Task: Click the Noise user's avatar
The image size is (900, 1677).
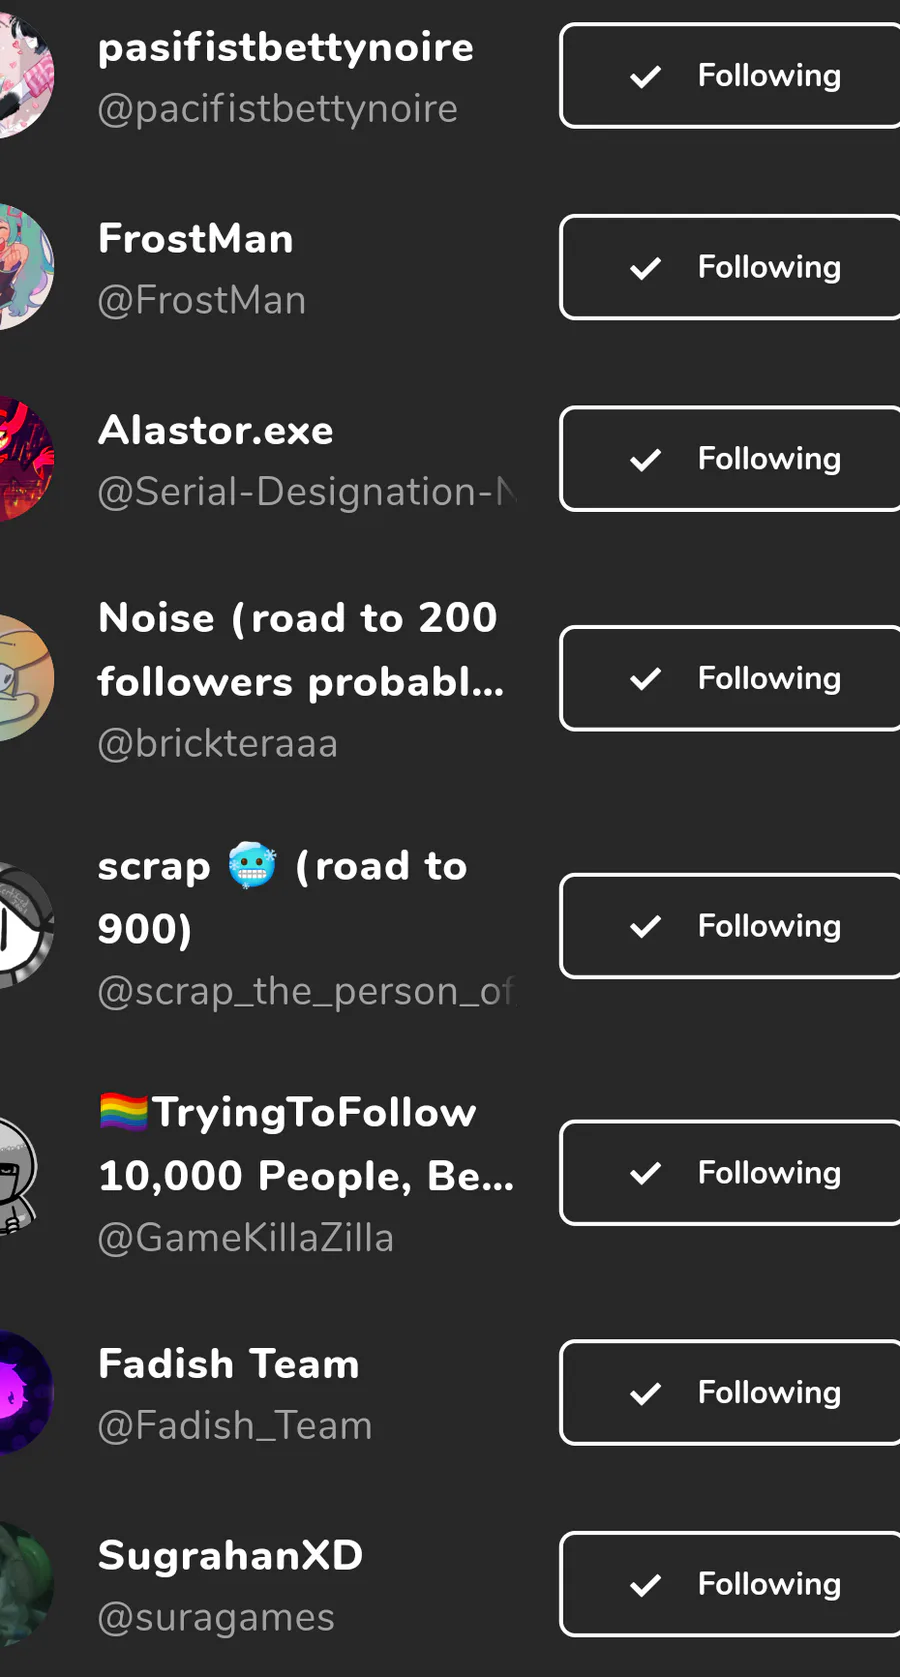Action: (x=22, y=679)
